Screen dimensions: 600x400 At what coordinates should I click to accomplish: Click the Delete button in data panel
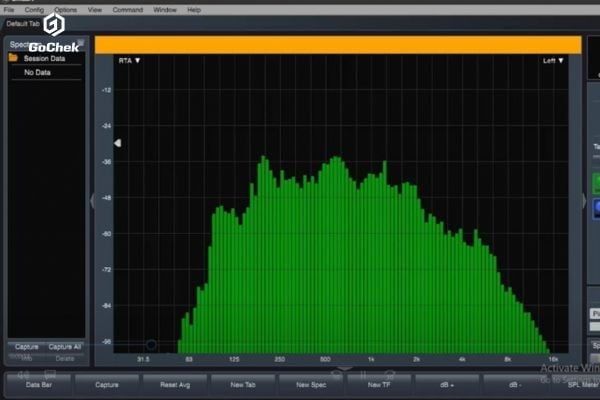click(65, 359)
